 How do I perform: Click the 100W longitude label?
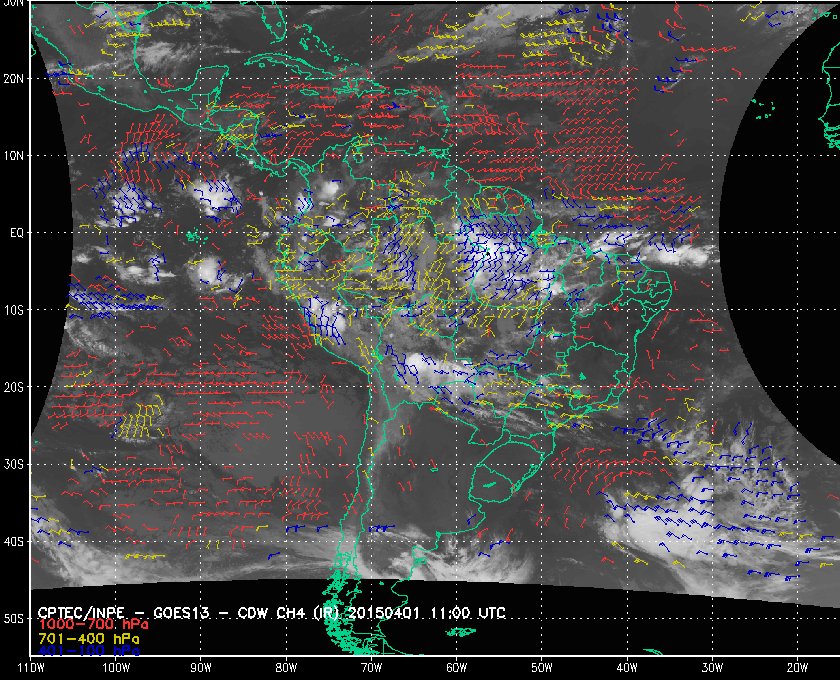click(116, 667)
